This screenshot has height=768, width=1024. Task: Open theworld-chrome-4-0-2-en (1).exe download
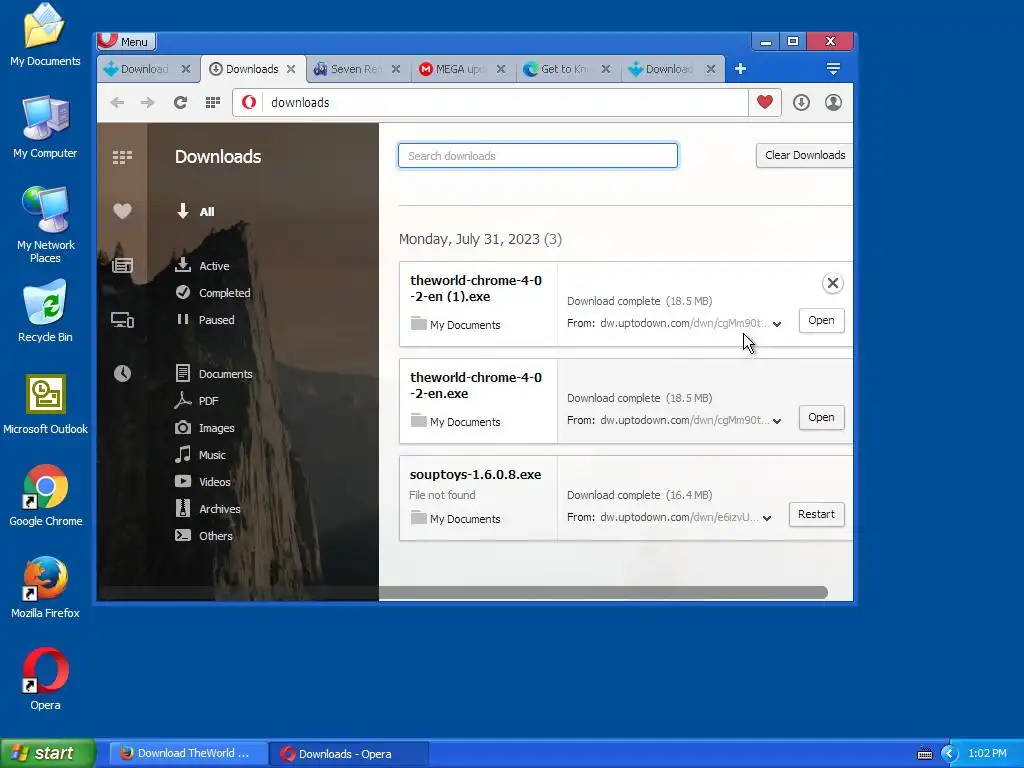coord(821,320)
